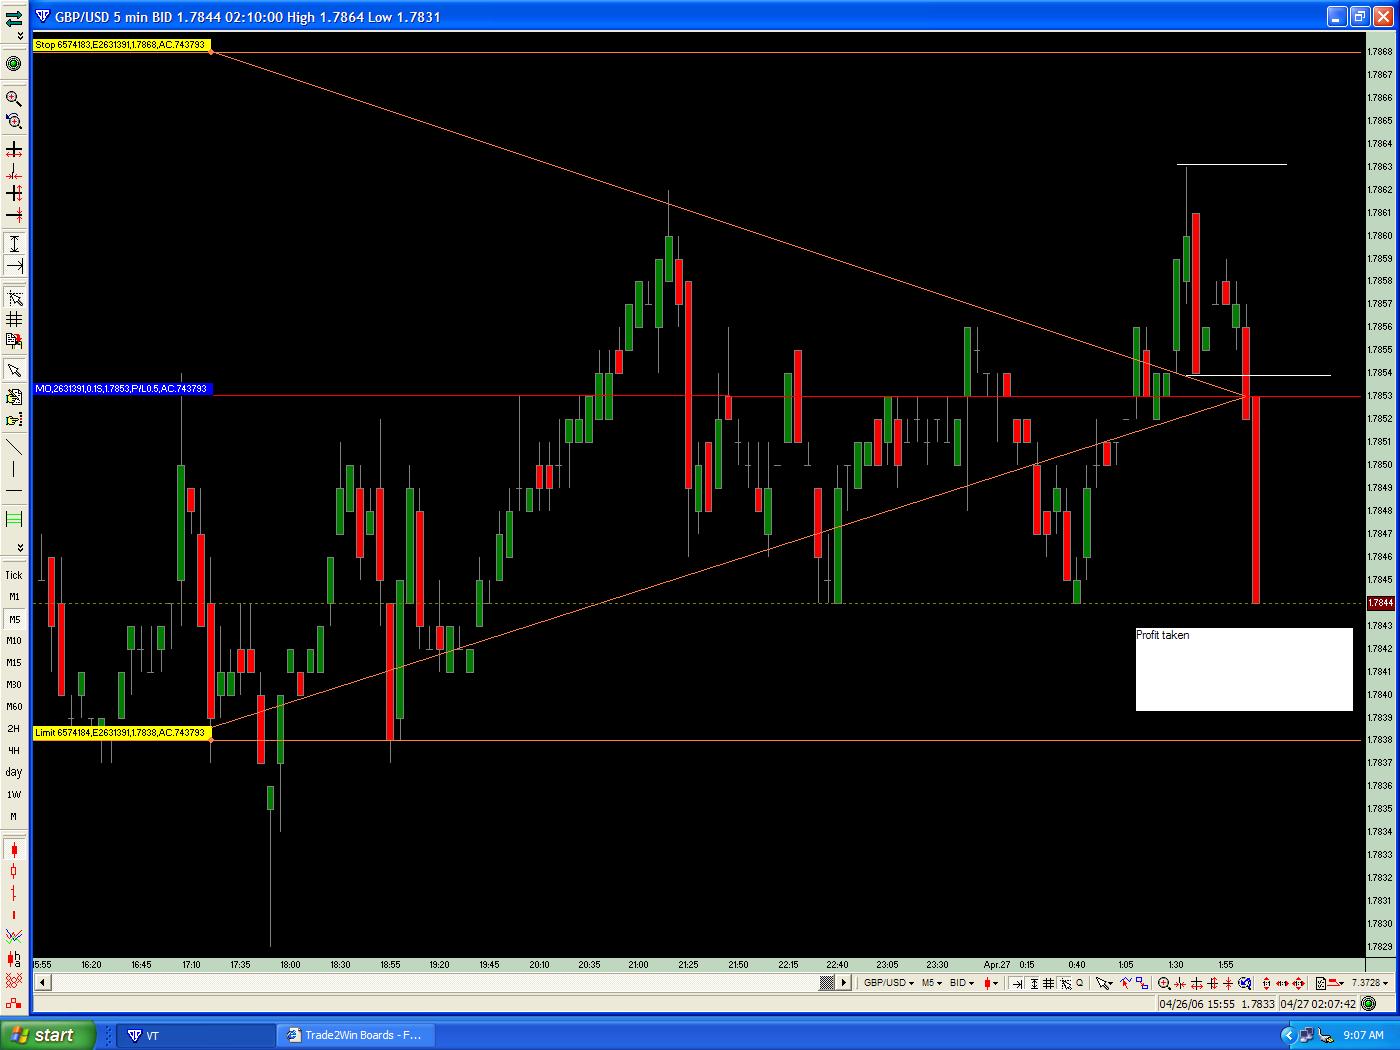Switch to the 2H timeframe
The image size is (1400, 1050).
click(x=14, y=729)
